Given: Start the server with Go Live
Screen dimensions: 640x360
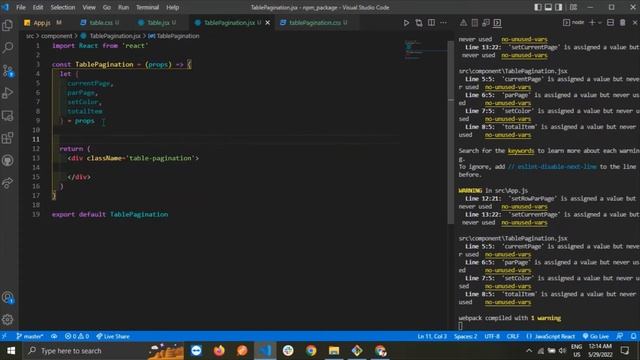Looking at the screenshot, I should [596, 336].
